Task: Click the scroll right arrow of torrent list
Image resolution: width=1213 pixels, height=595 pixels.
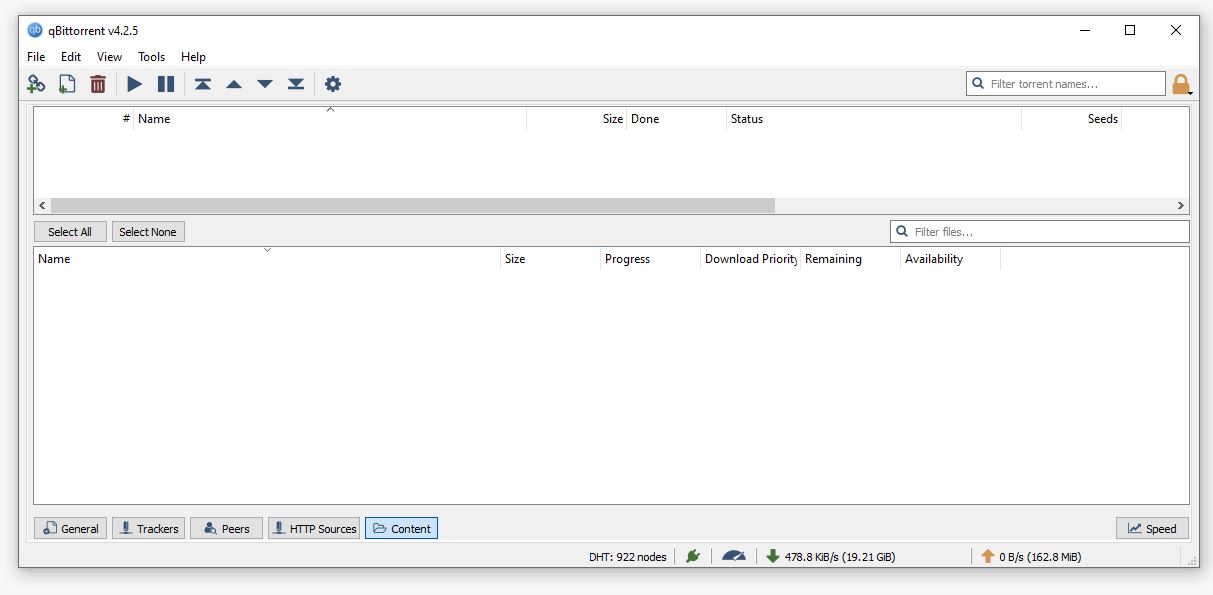Action: tap(1181, 205)
